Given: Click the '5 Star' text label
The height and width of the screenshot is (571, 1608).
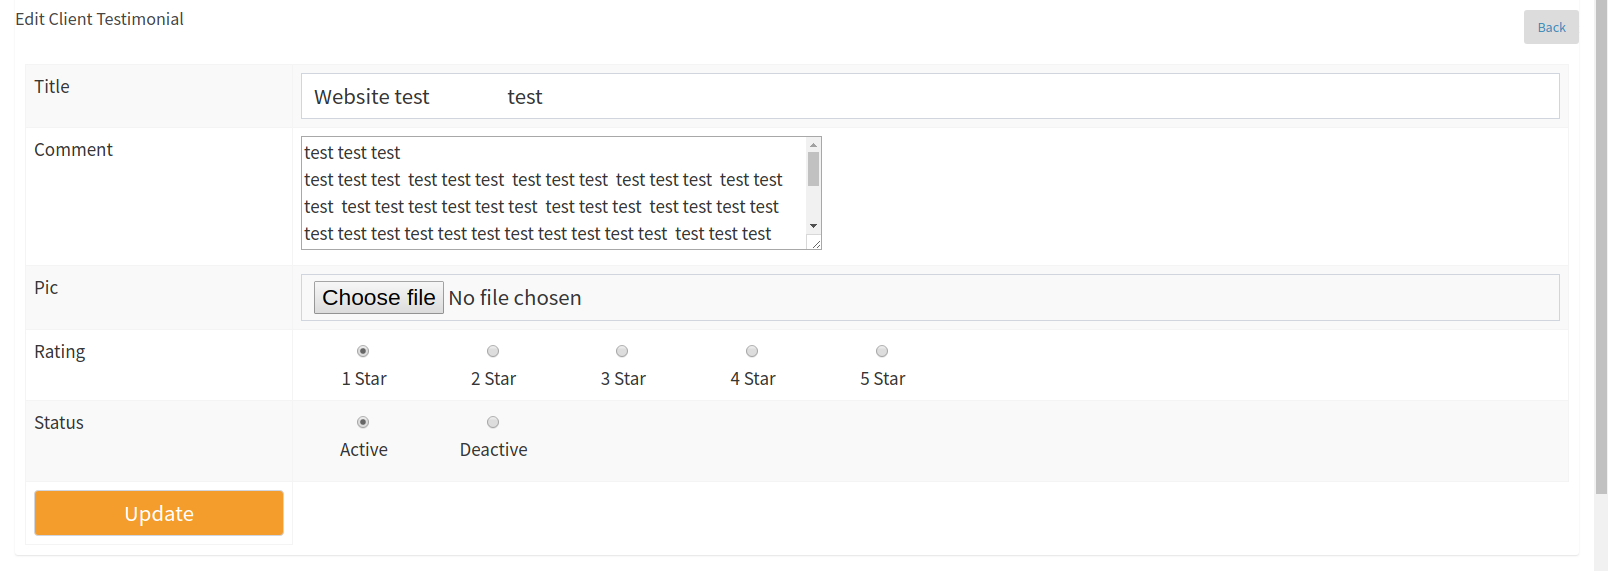Looking at the screenshot, I should pyautogui.click(x=882, y=379).
